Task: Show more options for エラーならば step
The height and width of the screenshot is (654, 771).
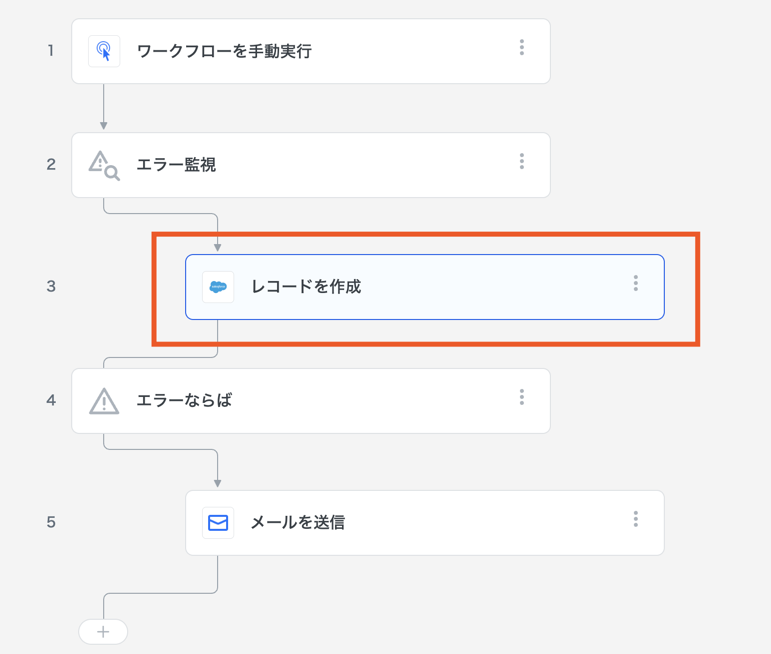Action: click(x=522, y=398)
